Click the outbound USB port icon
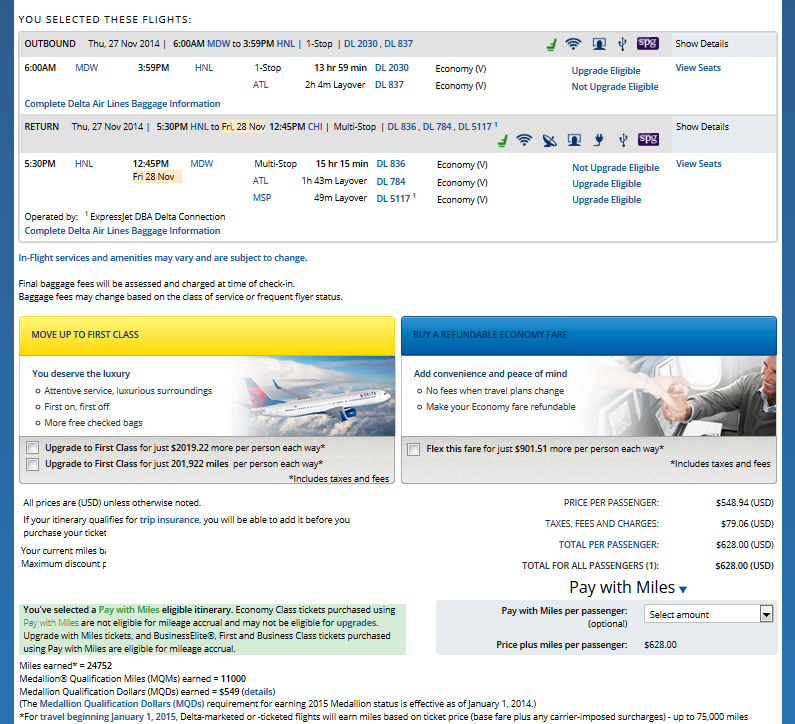795x724 pixels. (622, 44)
